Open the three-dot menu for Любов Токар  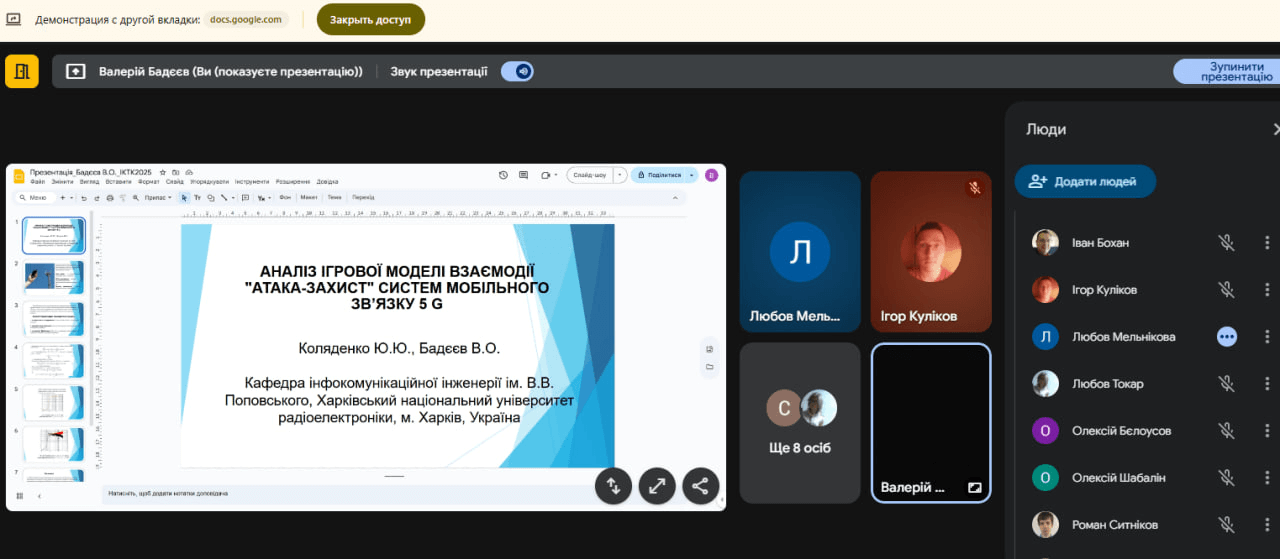pyautogui.click(x=1267, y=384)
